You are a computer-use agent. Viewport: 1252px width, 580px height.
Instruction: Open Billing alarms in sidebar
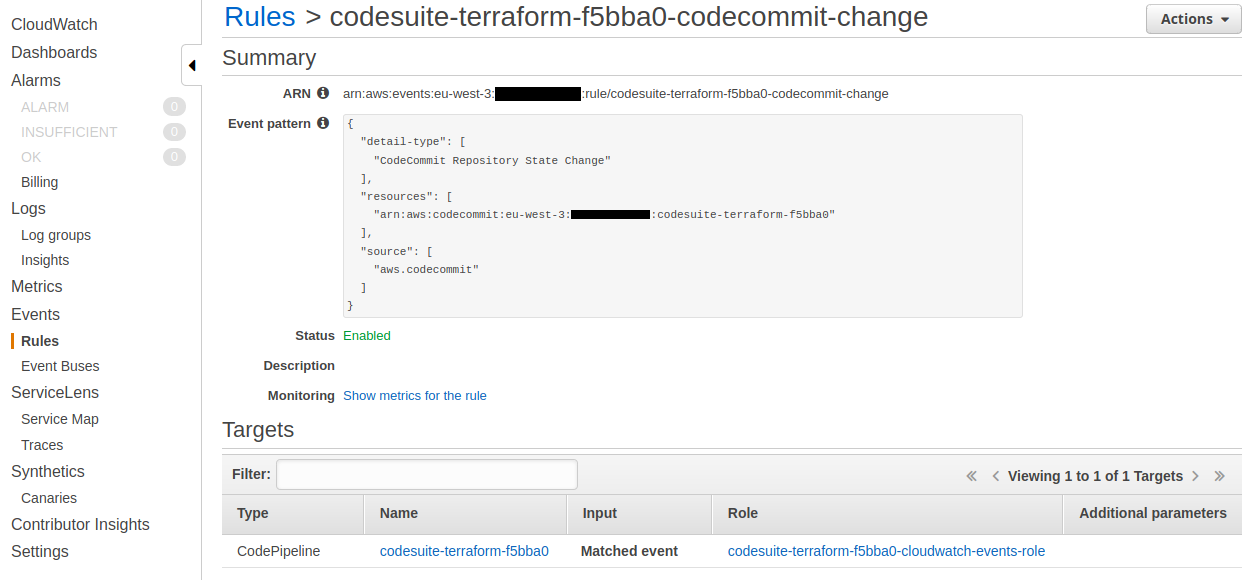pyautogui.click(x=40, y=182)
